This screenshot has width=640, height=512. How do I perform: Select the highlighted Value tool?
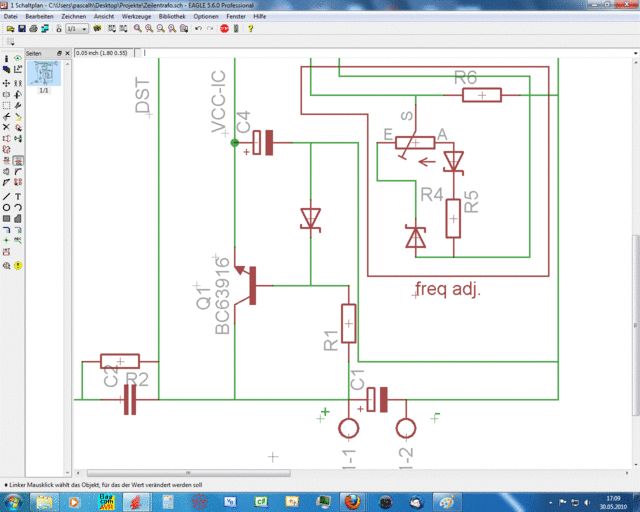[x=18, y=161]
